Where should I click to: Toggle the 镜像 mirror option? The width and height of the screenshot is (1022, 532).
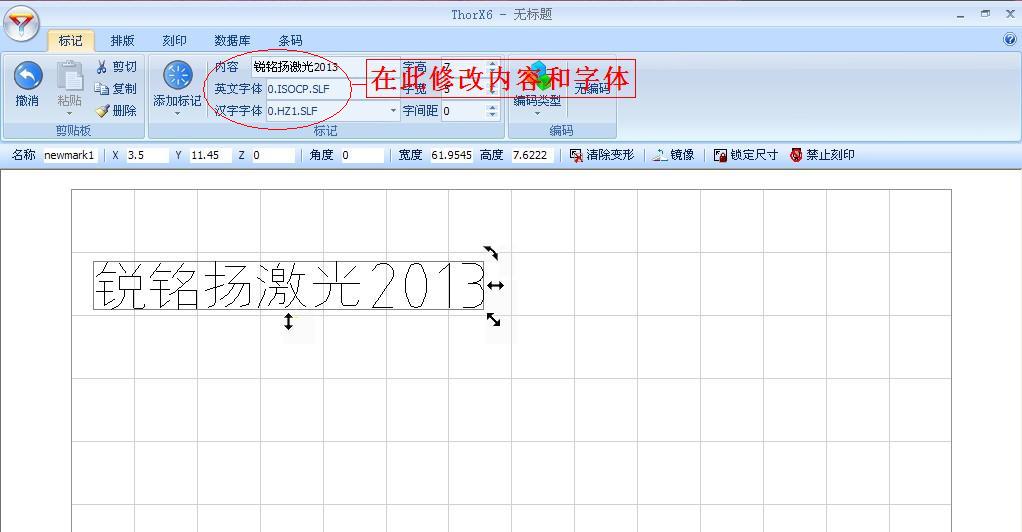(x=661, y=155)
